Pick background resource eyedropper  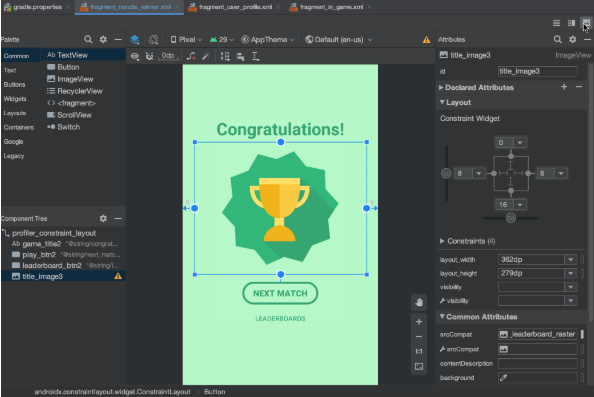pyautogui.click(x=503, y=378)
